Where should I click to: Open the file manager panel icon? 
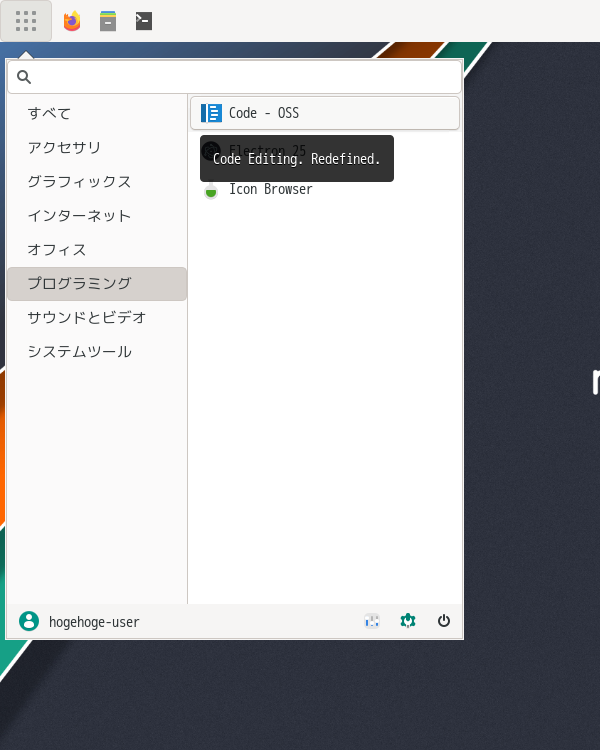point(108,21)
